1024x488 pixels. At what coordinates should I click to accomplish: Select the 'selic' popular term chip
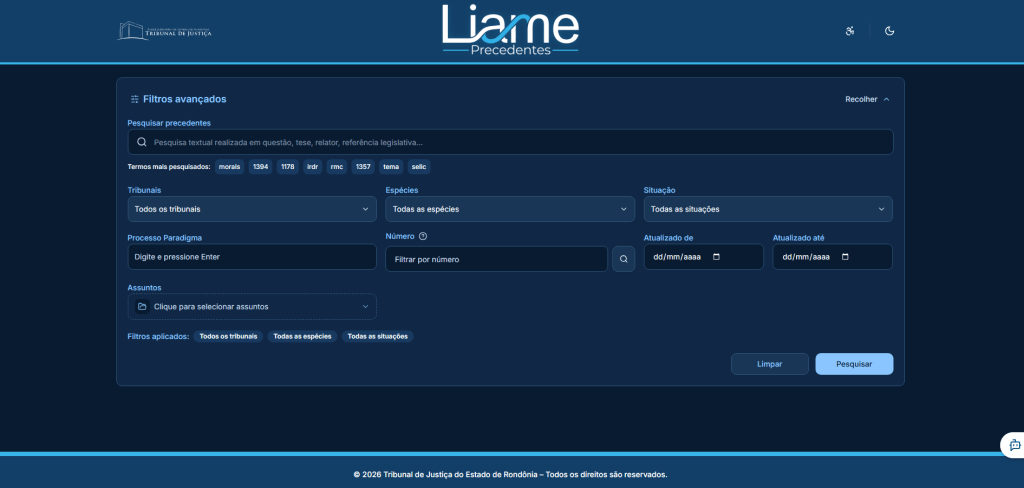[419, 167]
